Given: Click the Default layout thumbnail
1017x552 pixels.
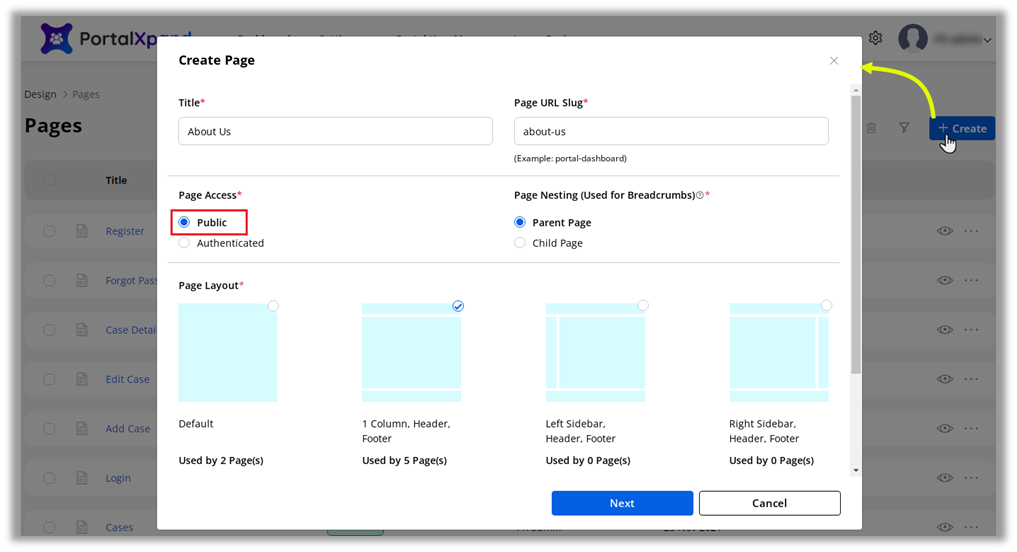Looking at the screenshot, I should (228, 353).
